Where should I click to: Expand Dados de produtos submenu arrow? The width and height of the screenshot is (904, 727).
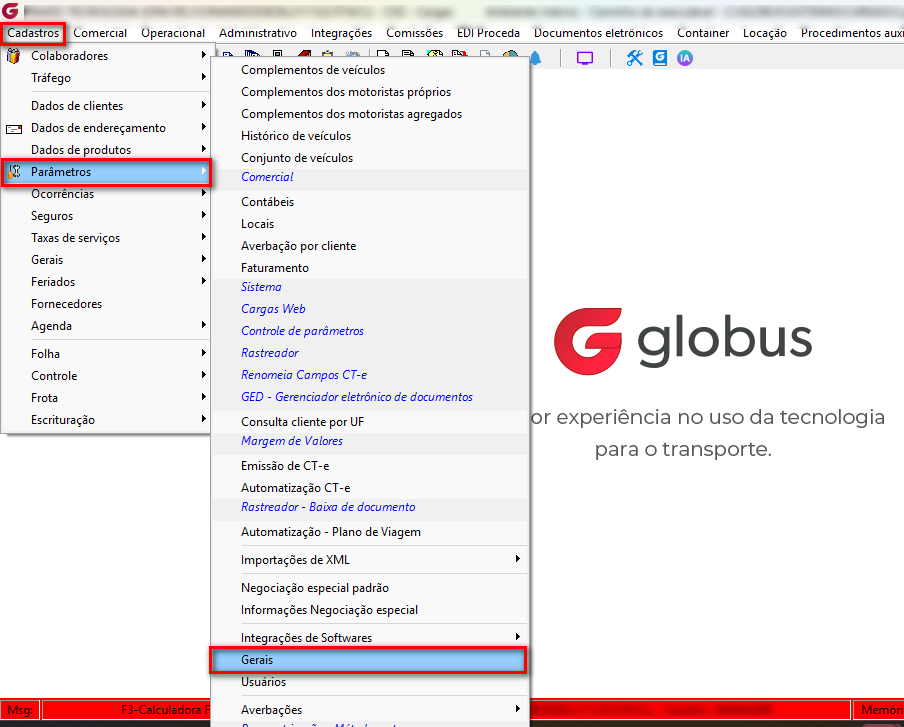pyautogui.click(x=204, y=149)
